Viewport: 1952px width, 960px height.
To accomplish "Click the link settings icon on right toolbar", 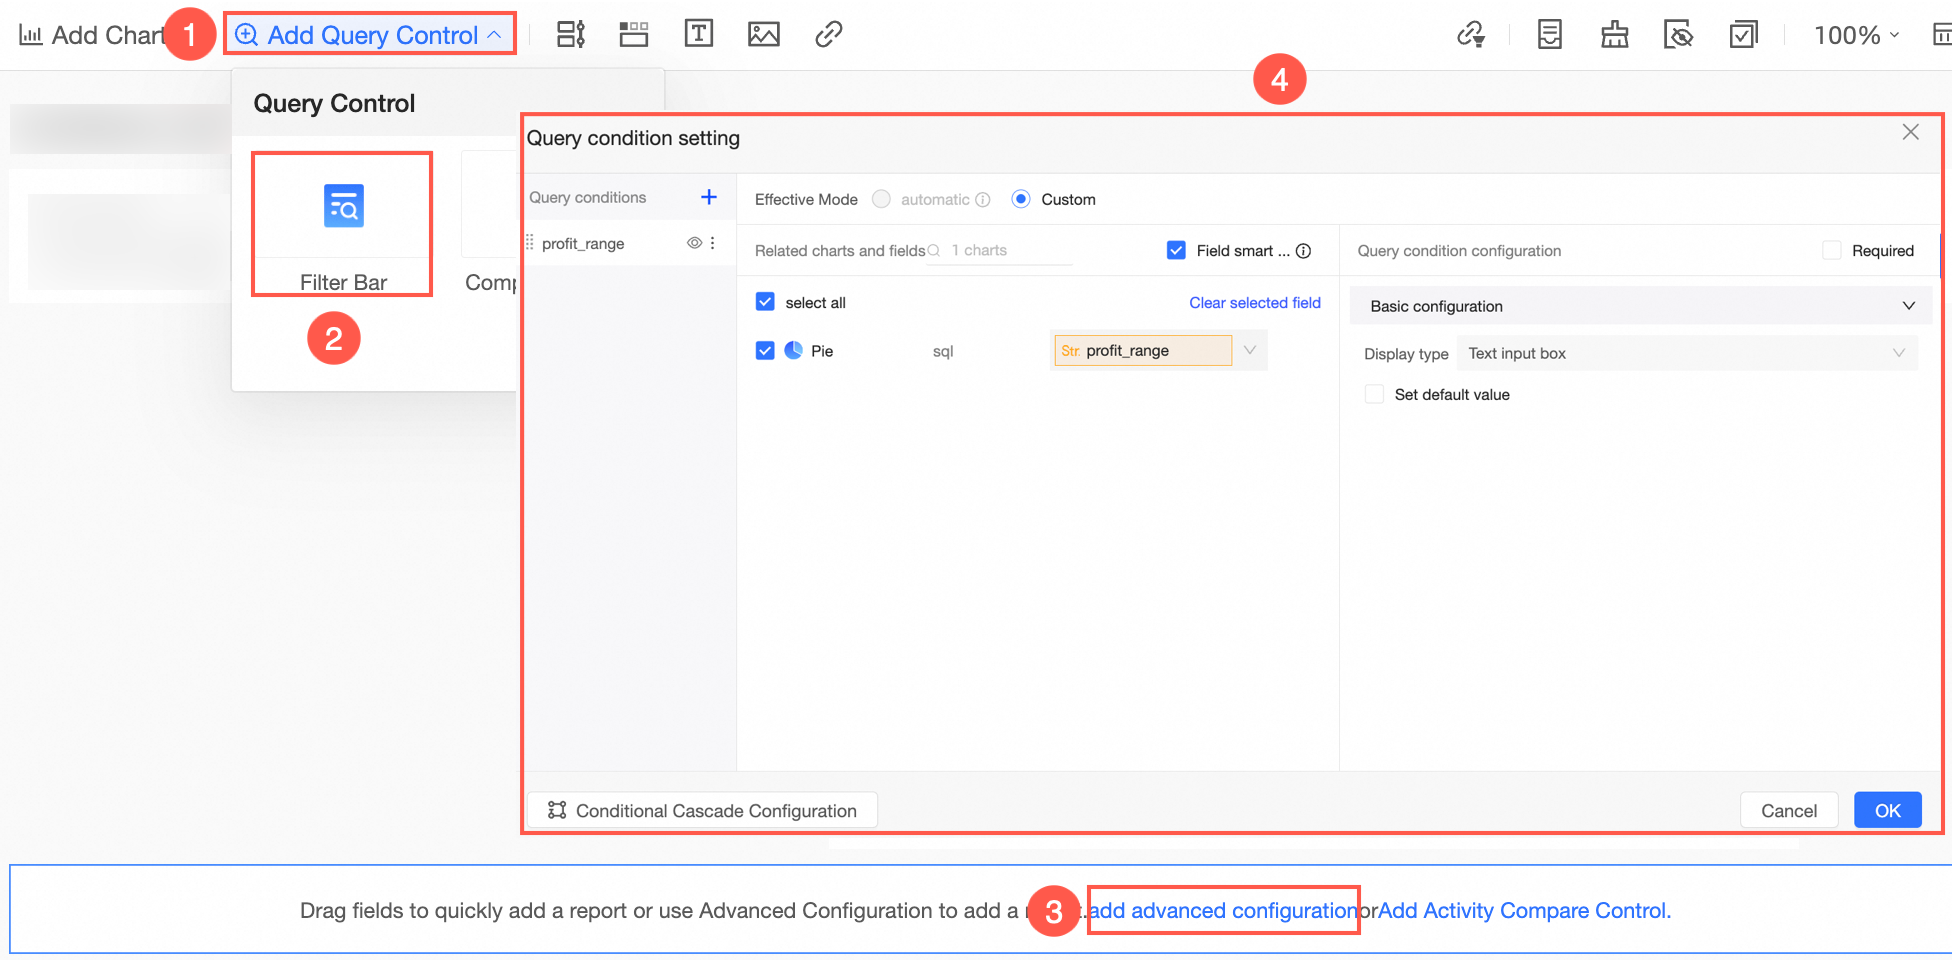I will [x=1471, y=35].
